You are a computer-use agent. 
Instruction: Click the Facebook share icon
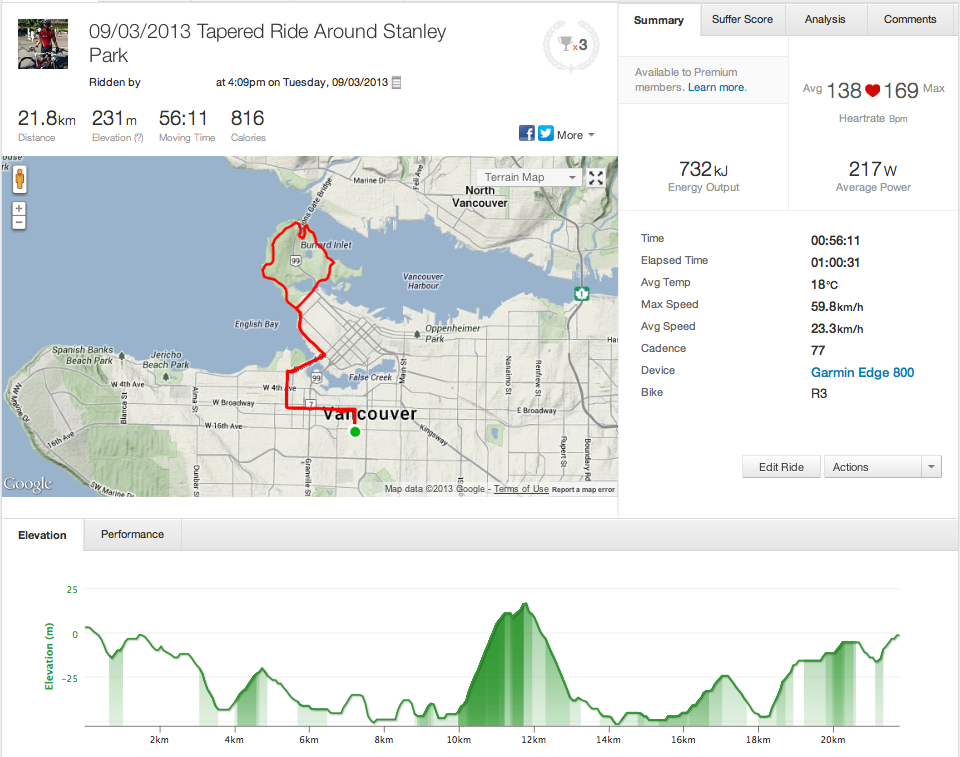click(x=526, y=133)
